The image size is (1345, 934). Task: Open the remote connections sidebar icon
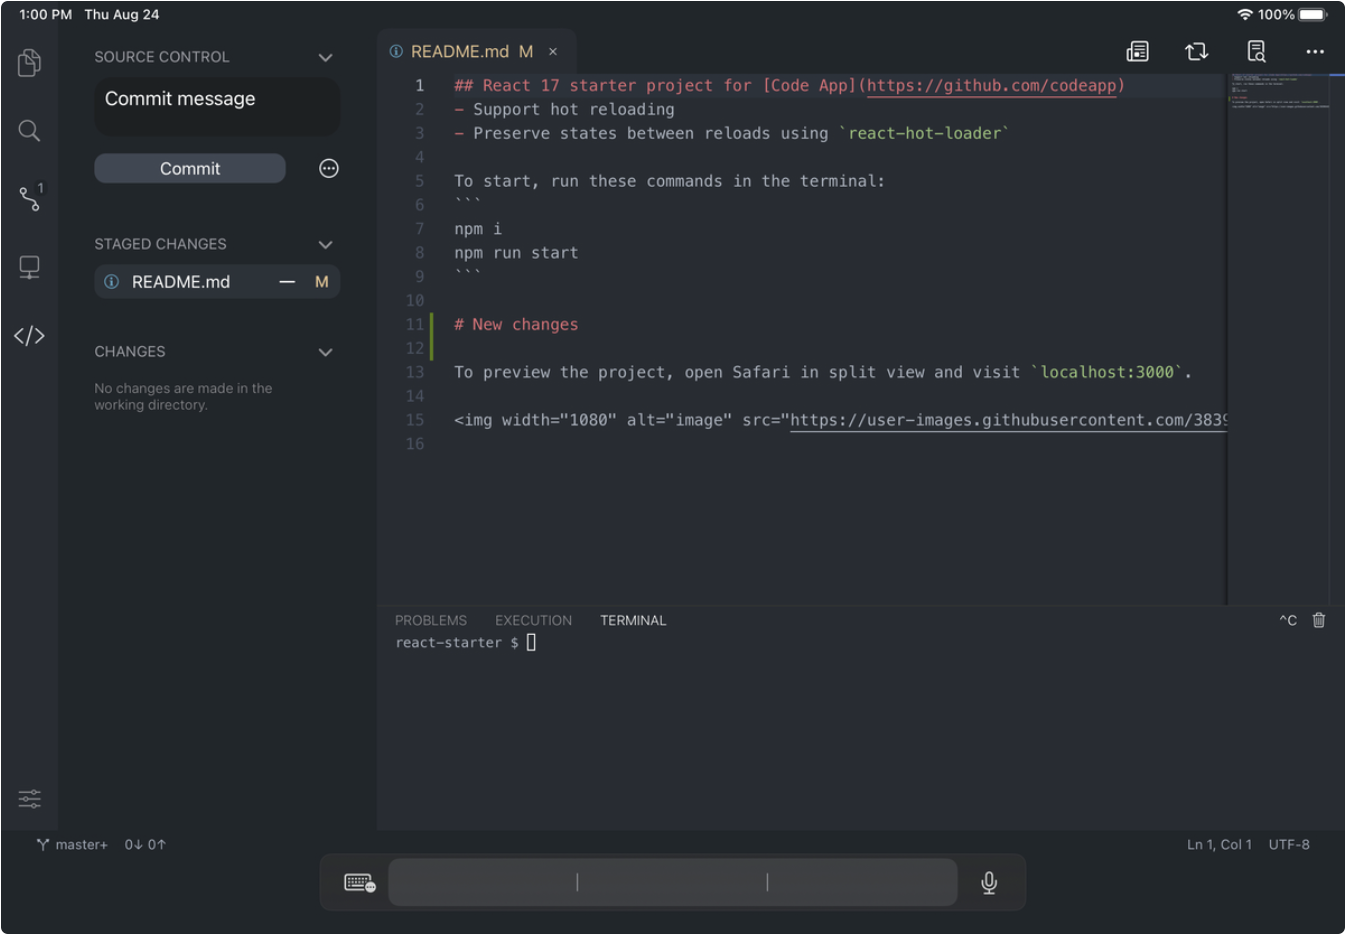point(29,267)
